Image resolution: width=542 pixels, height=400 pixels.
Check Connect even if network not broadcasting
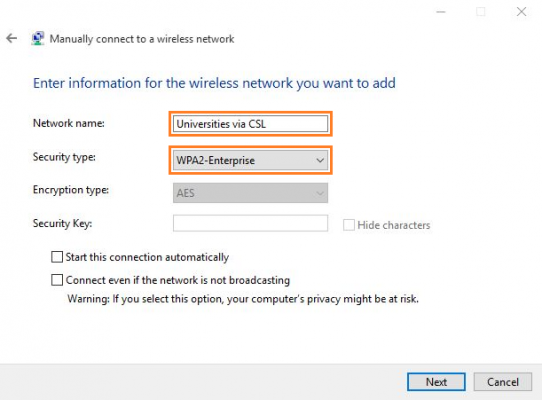pos(57,280)
